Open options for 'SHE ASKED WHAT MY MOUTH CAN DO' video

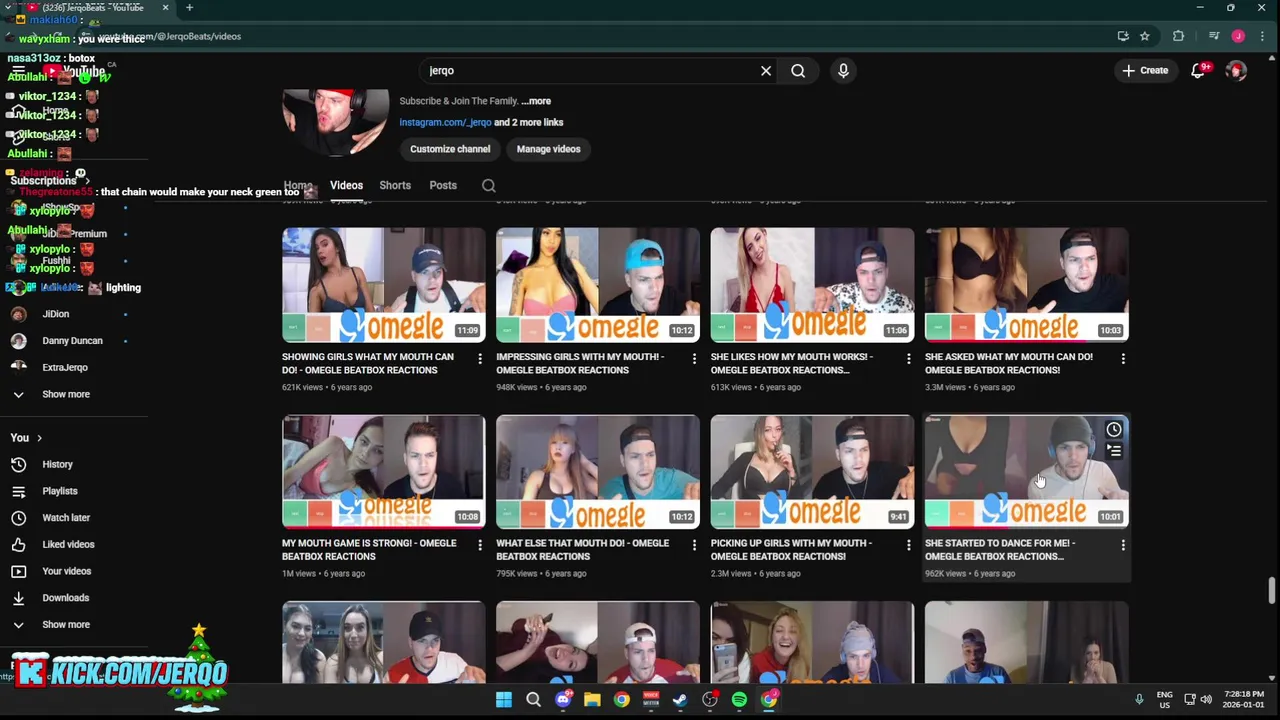[x=1123, y=358]
